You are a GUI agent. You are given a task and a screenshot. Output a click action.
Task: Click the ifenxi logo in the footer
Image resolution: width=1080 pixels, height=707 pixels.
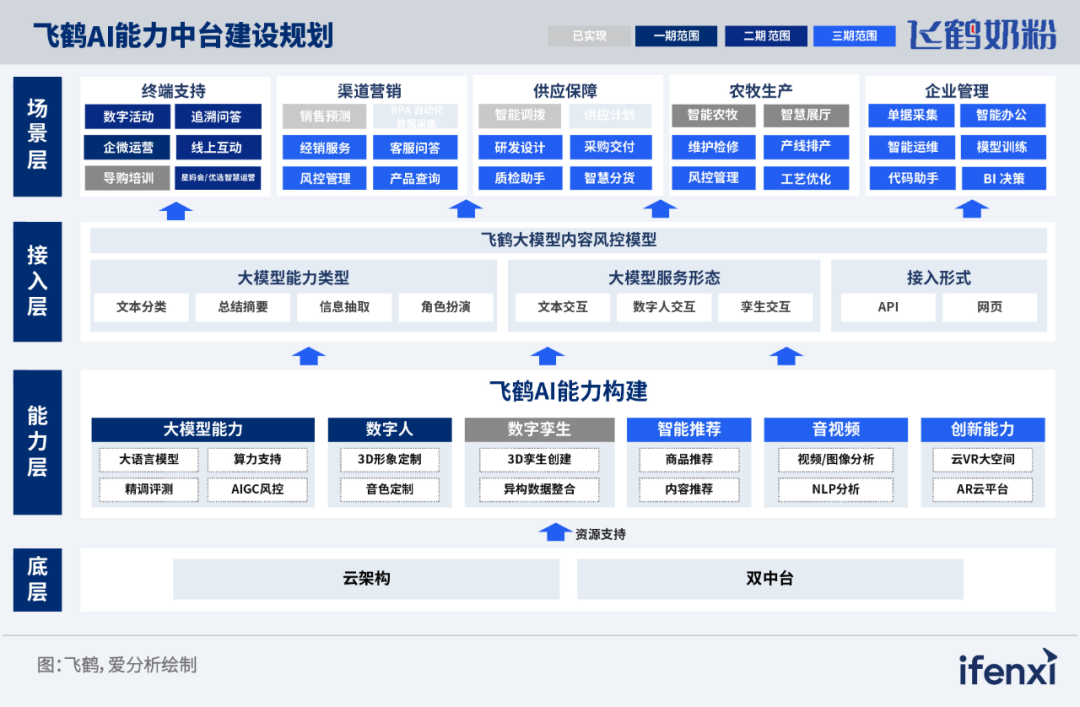tap(1008, 668)
